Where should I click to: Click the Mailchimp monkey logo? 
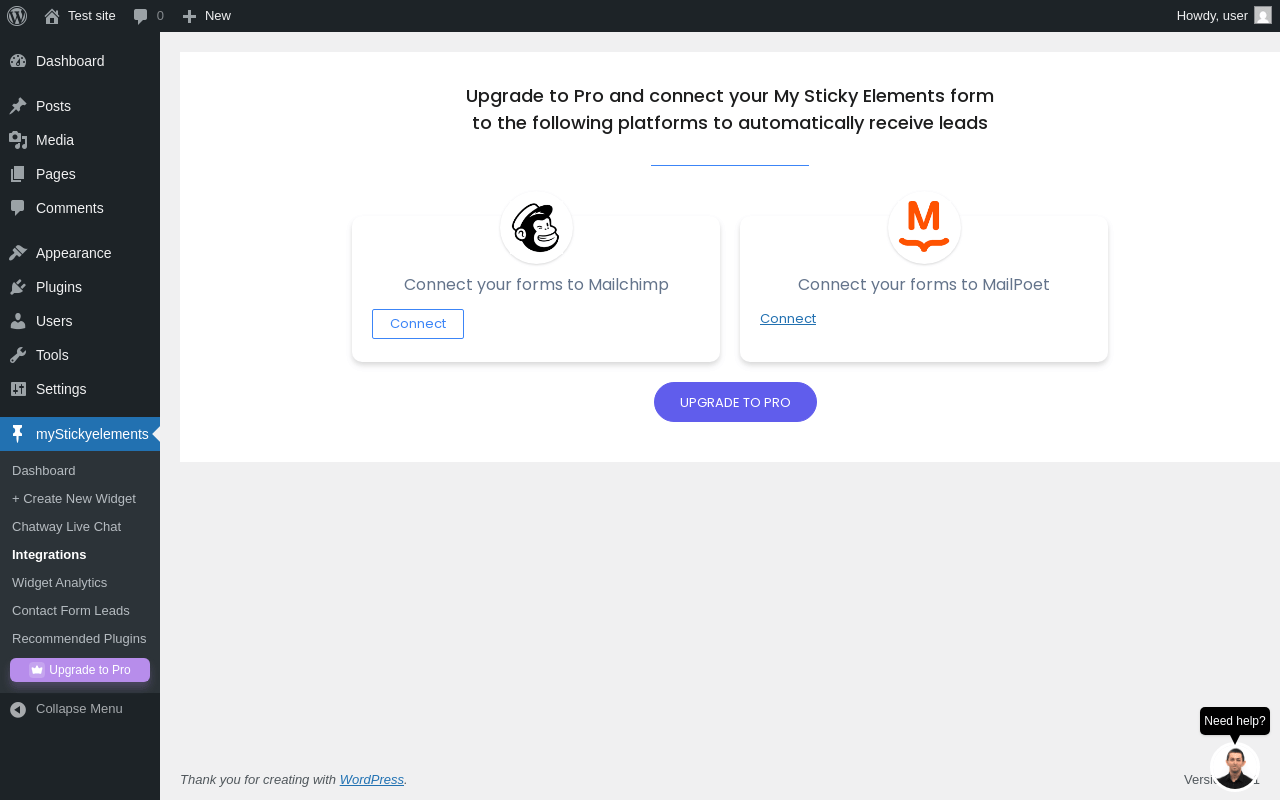tap(536, 228)
